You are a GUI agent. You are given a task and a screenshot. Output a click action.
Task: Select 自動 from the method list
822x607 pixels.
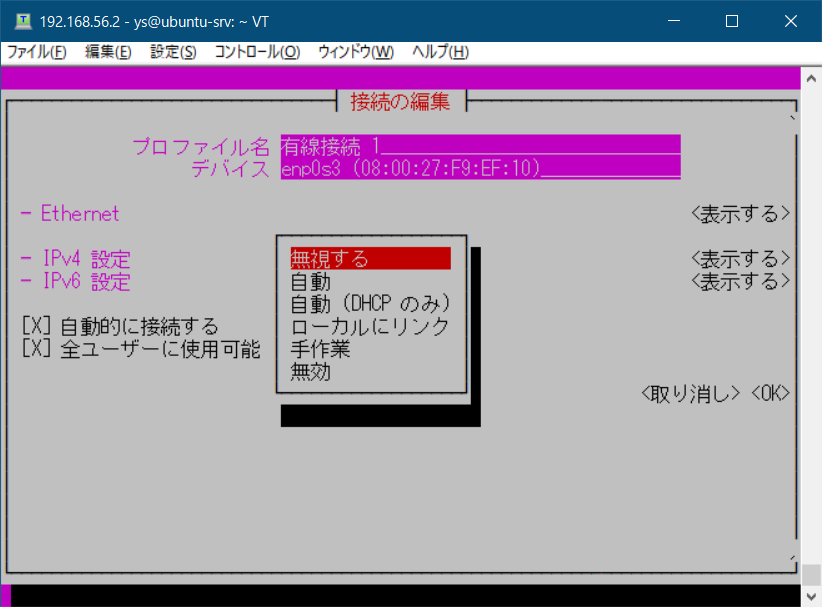coord(310,281)
